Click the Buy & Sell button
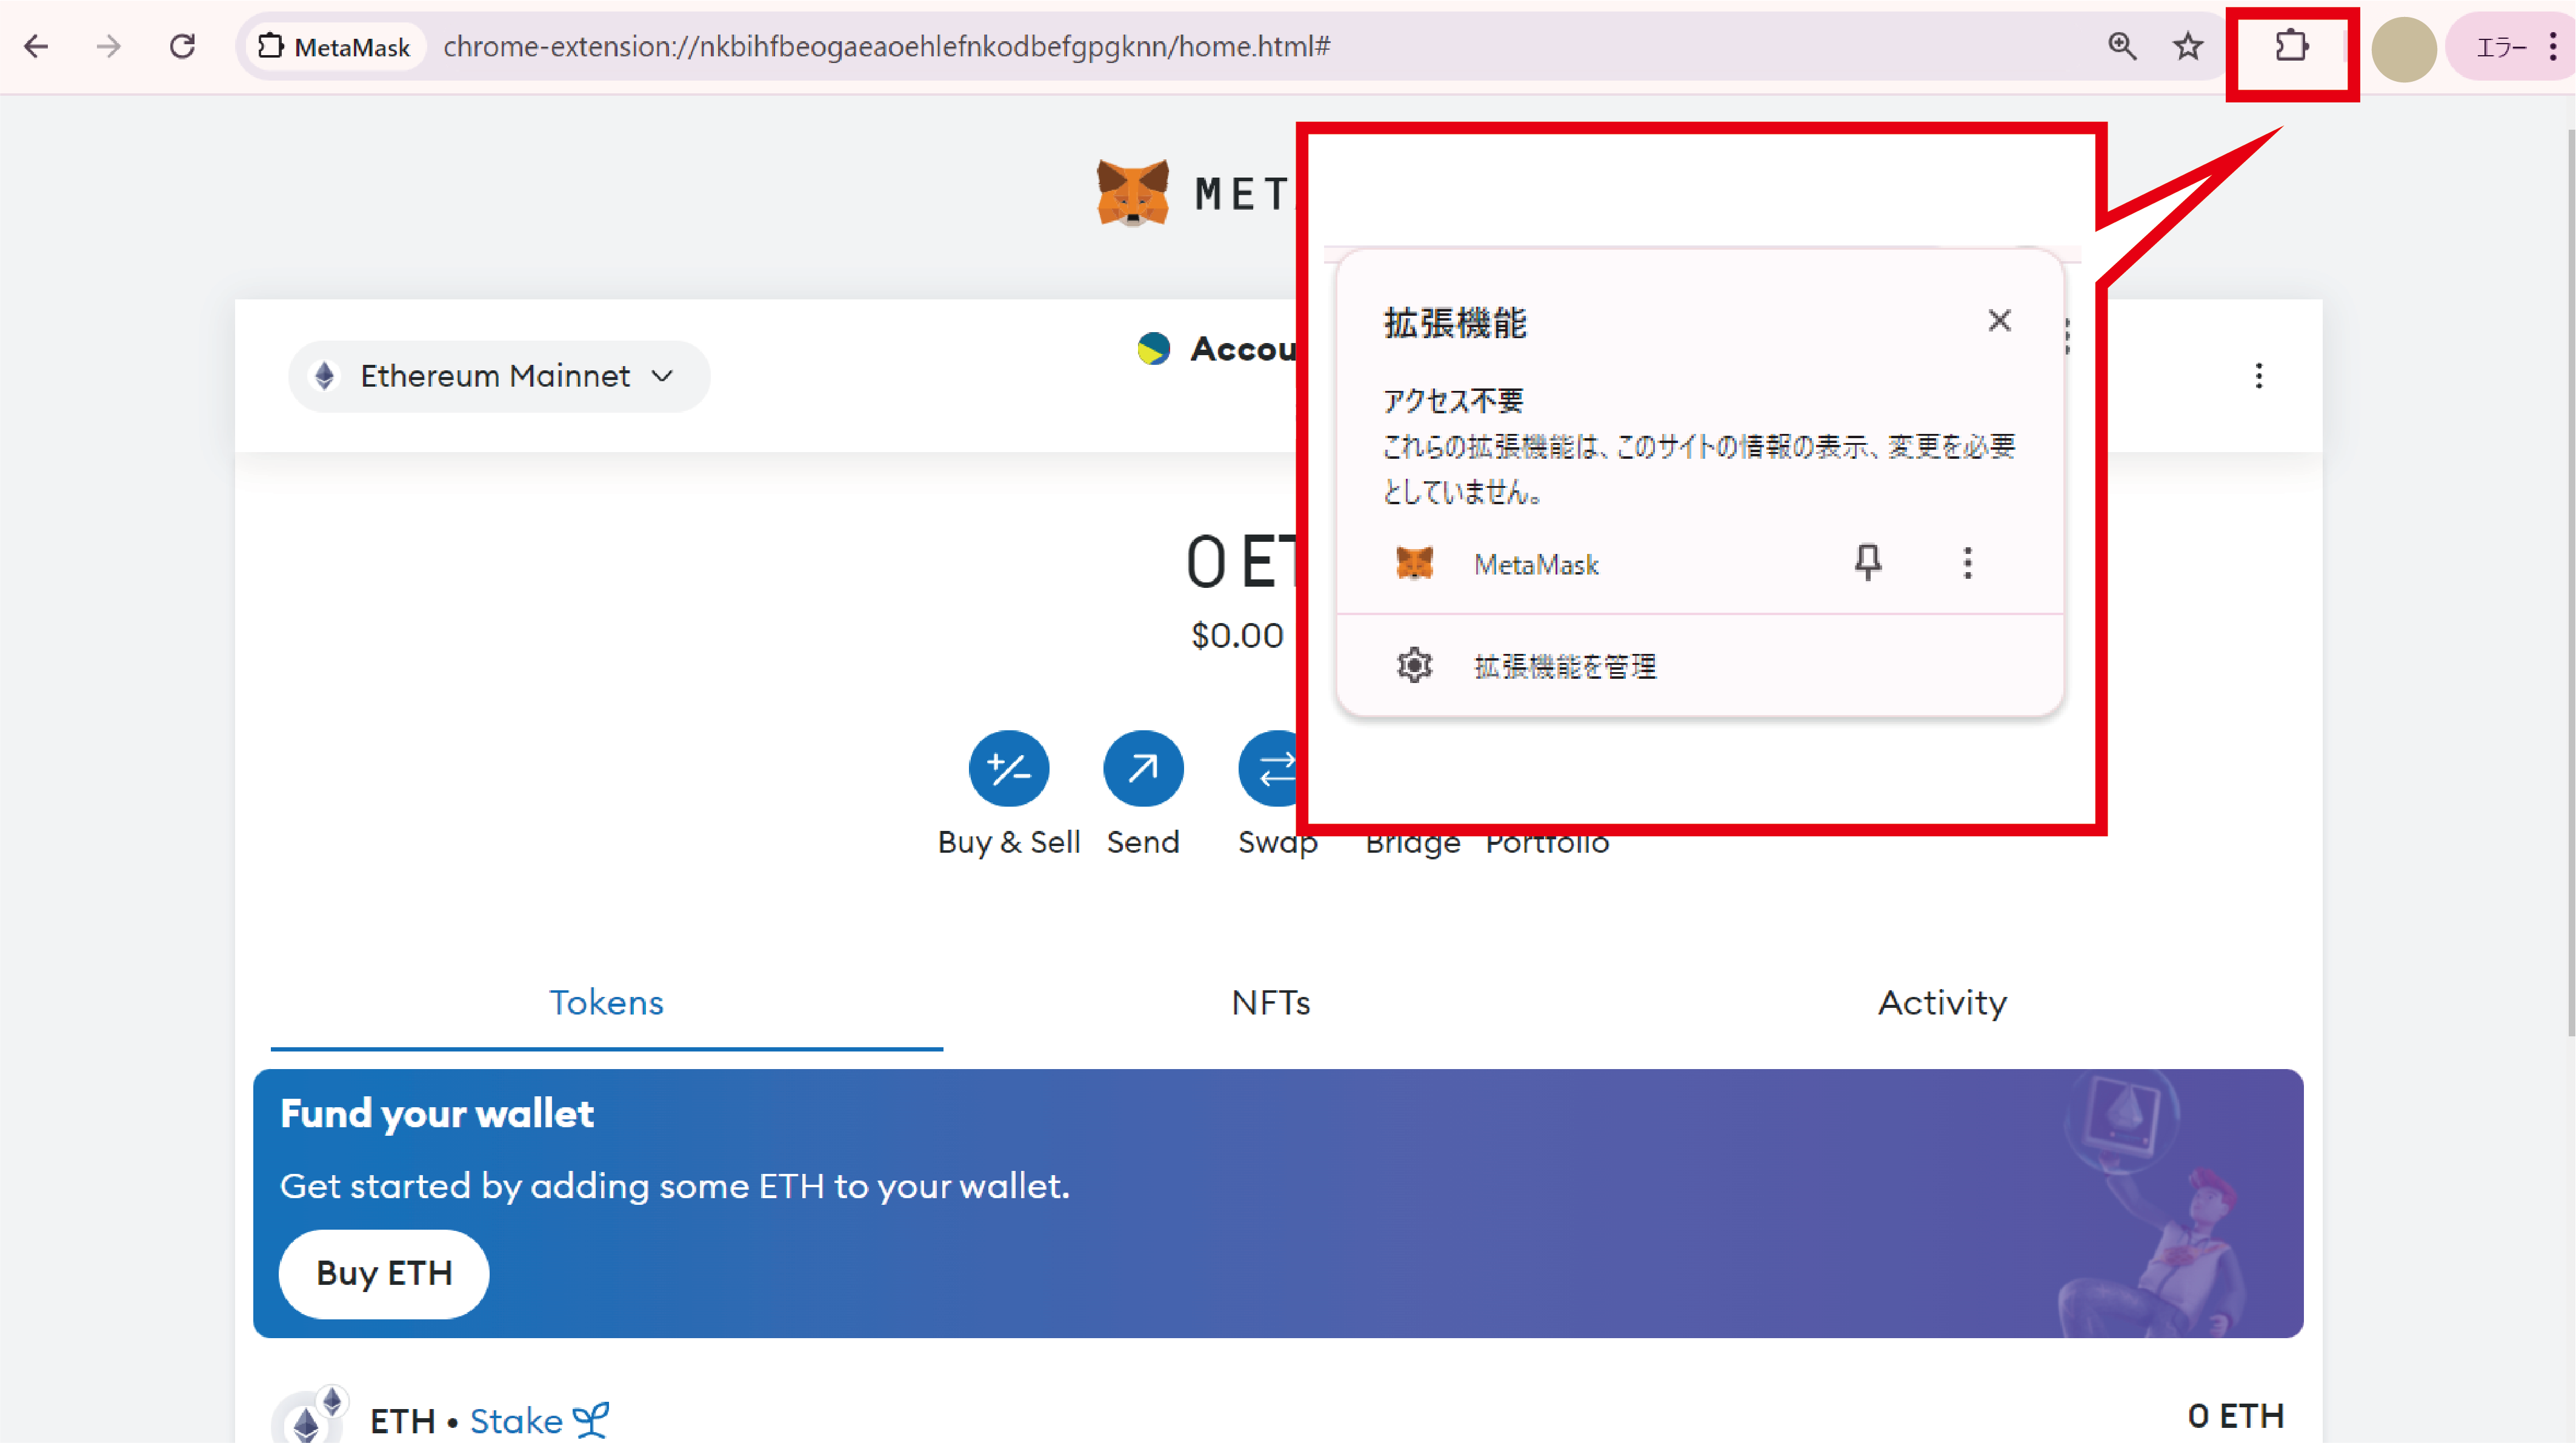This screenshot has width=2576, height=1443. (x=1008, y=768)
